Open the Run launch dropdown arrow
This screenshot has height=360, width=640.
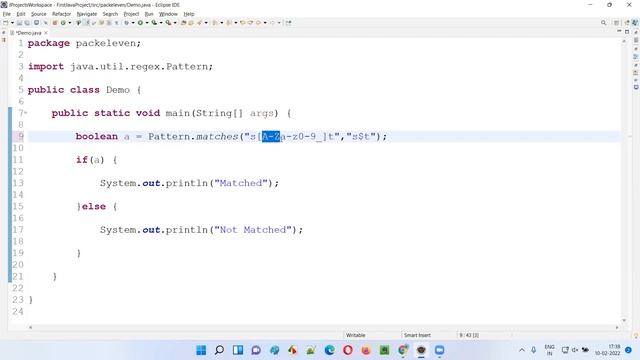coord(147,23)
